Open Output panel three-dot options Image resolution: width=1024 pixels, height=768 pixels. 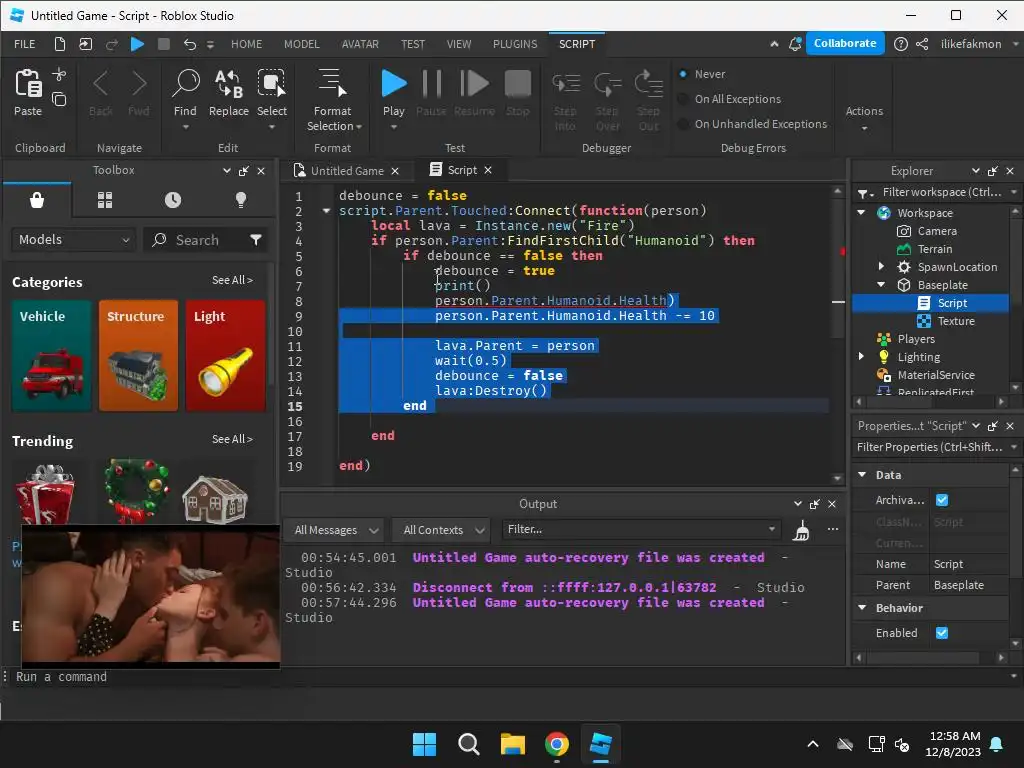[x=833, y=530]
